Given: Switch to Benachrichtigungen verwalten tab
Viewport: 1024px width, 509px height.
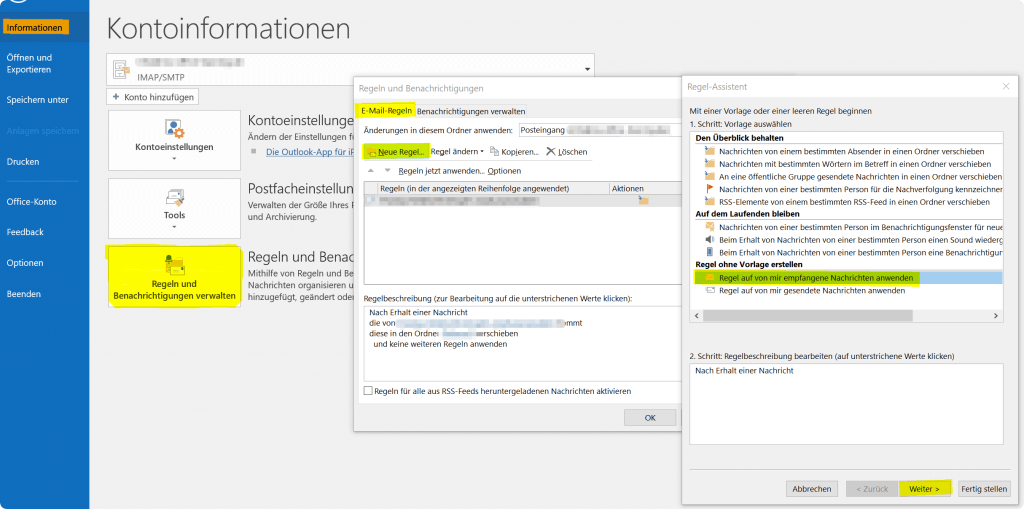Looking at the screenshot, I should click(x=471, y=111).
